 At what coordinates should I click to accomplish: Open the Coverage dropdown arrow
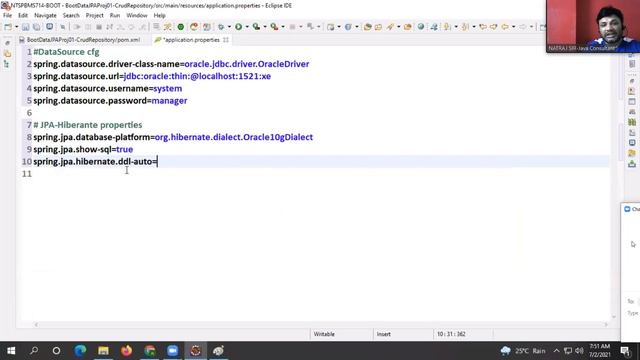click(265, 27)
